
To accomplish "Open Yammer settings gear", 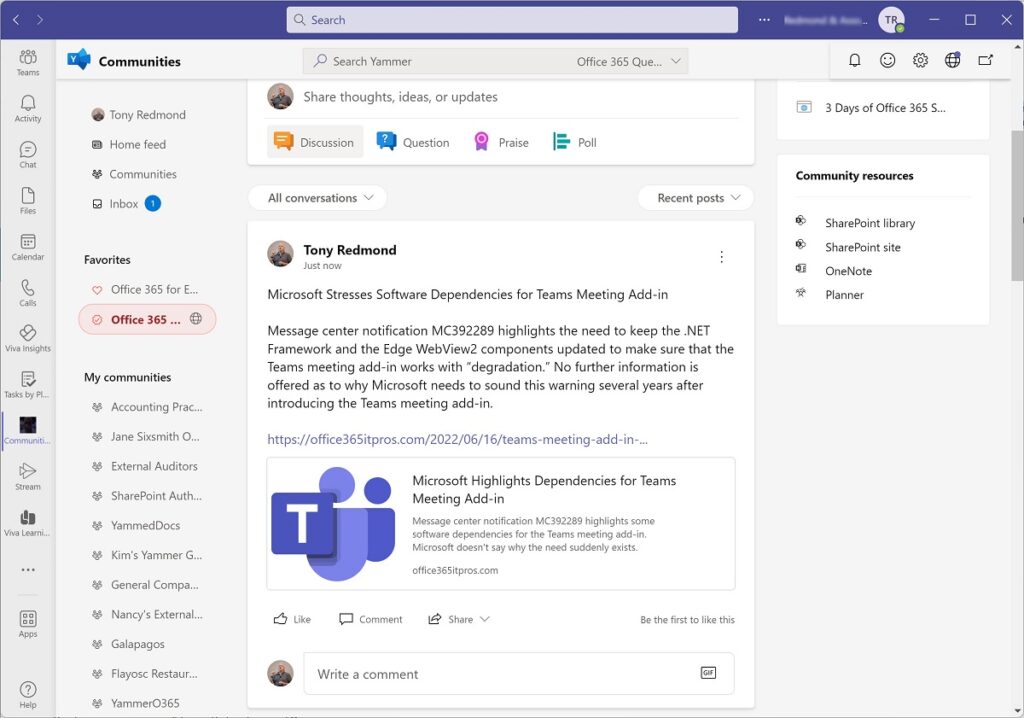I will (920, 61).
